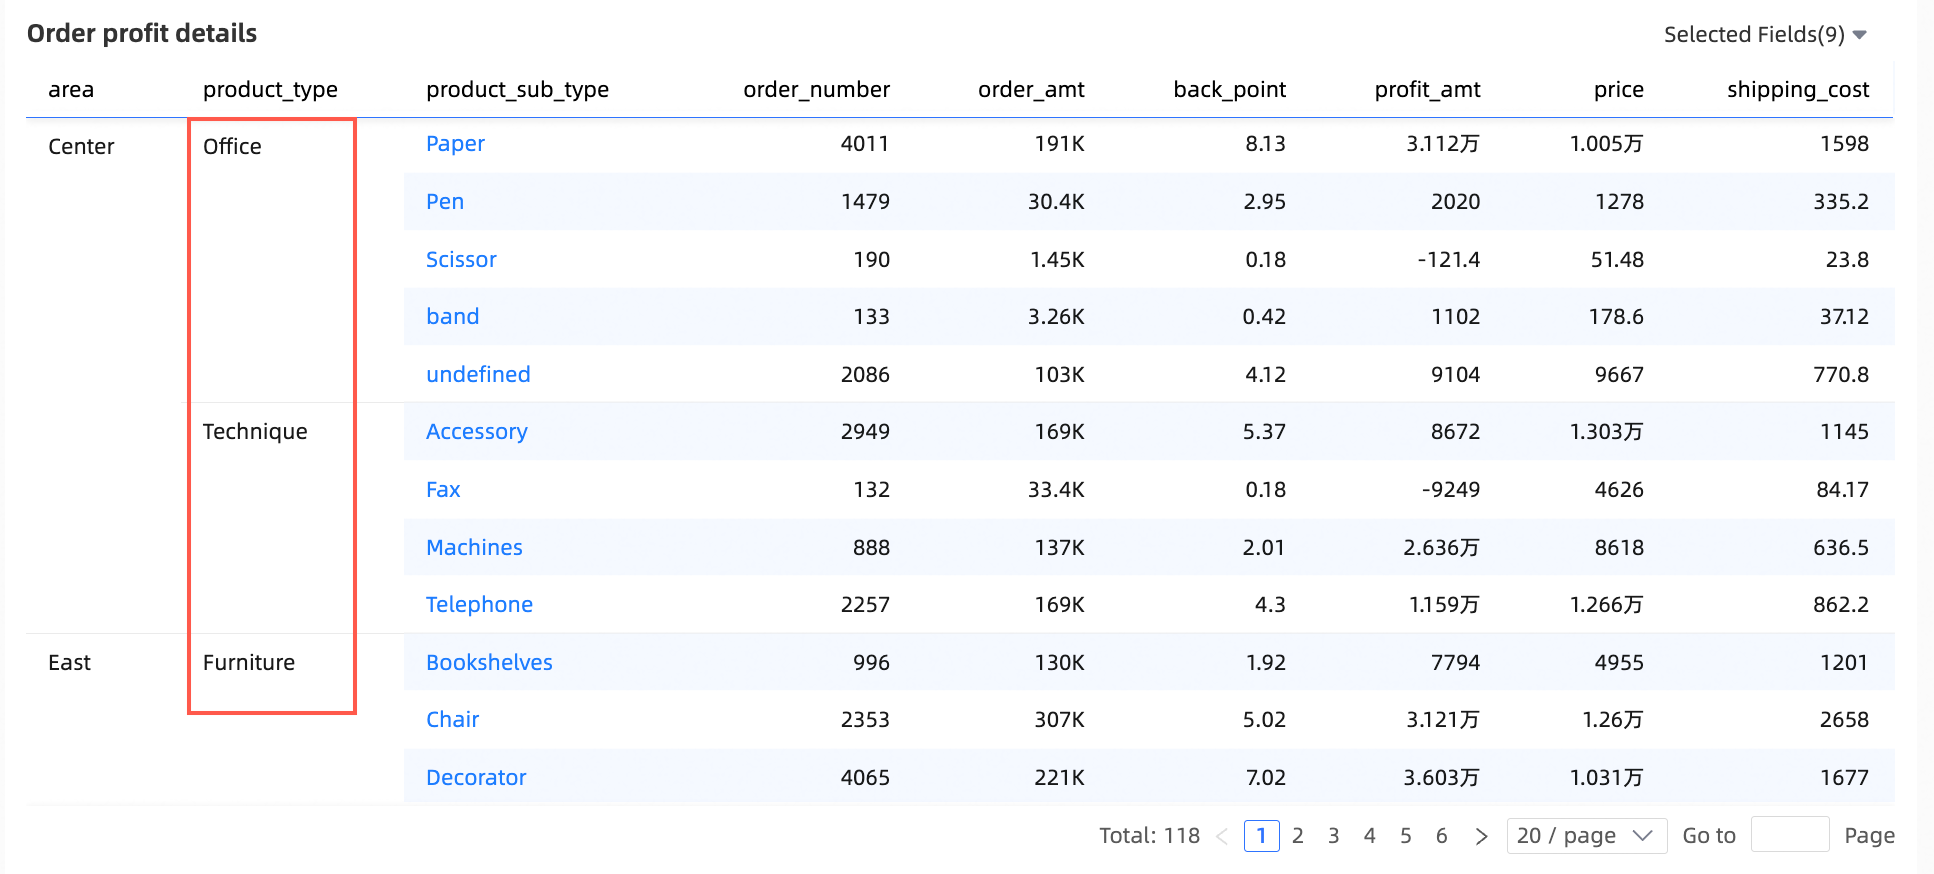Click the 307K order amount cell
This screenshot has width=1934, height=874.
click(x=1059, y=719)
